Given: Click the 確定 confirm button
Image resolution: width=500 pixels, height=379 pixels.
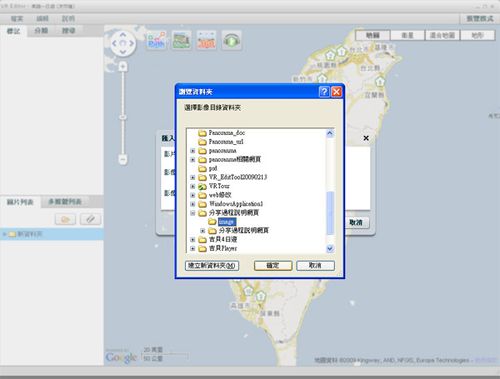Looking at the screenshot, I should 273,265.
